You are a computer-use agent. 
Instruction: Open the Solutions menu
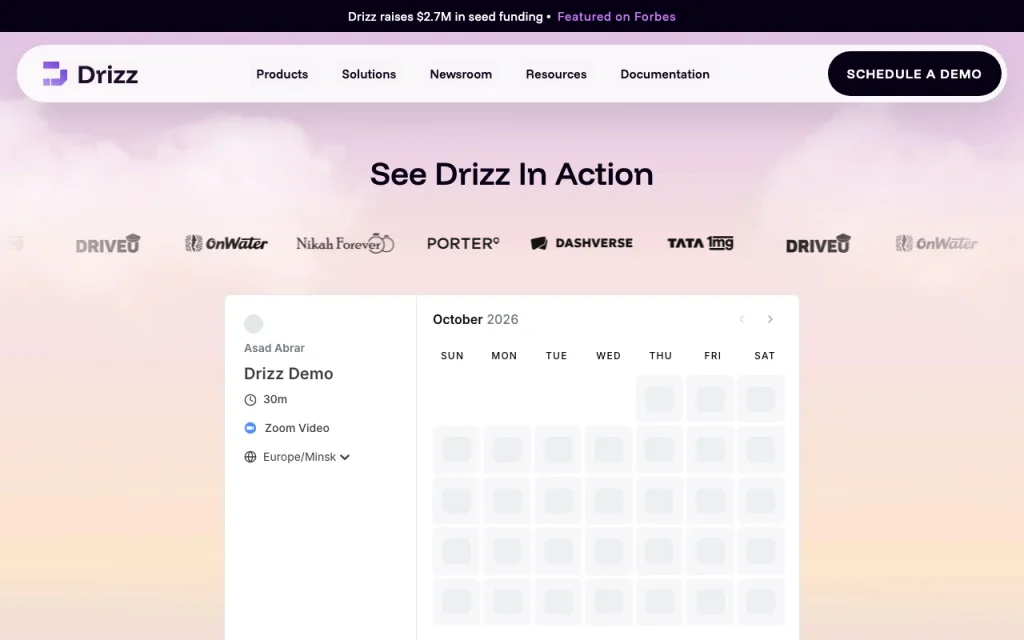[x=369, y=74]
